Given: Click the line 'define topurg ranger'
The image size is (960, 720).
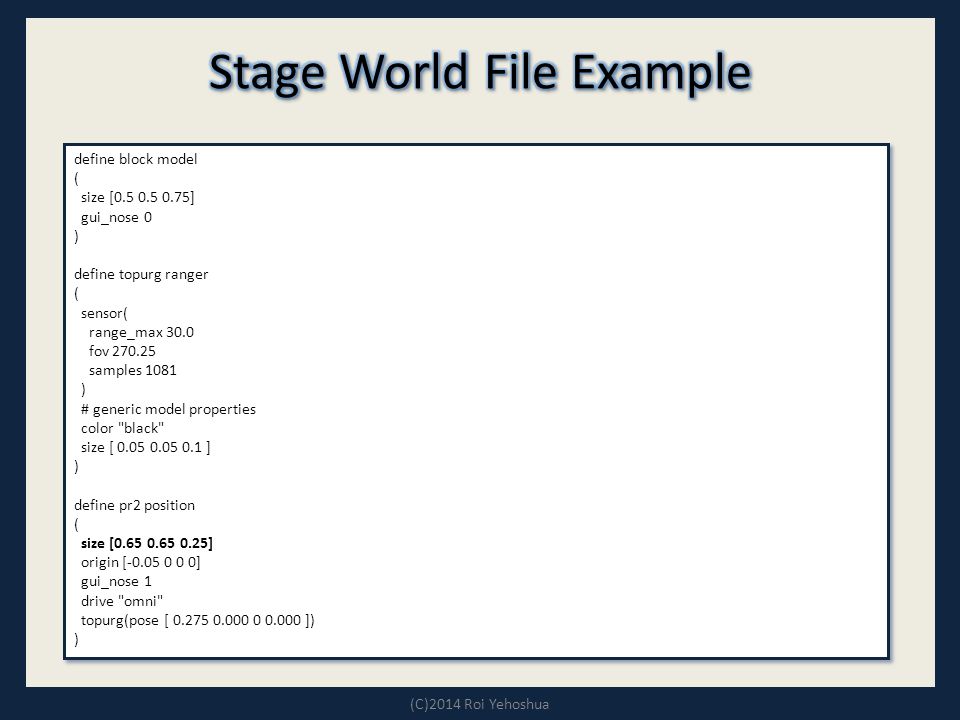Looking at the screenshot, I should click(141, 274).
